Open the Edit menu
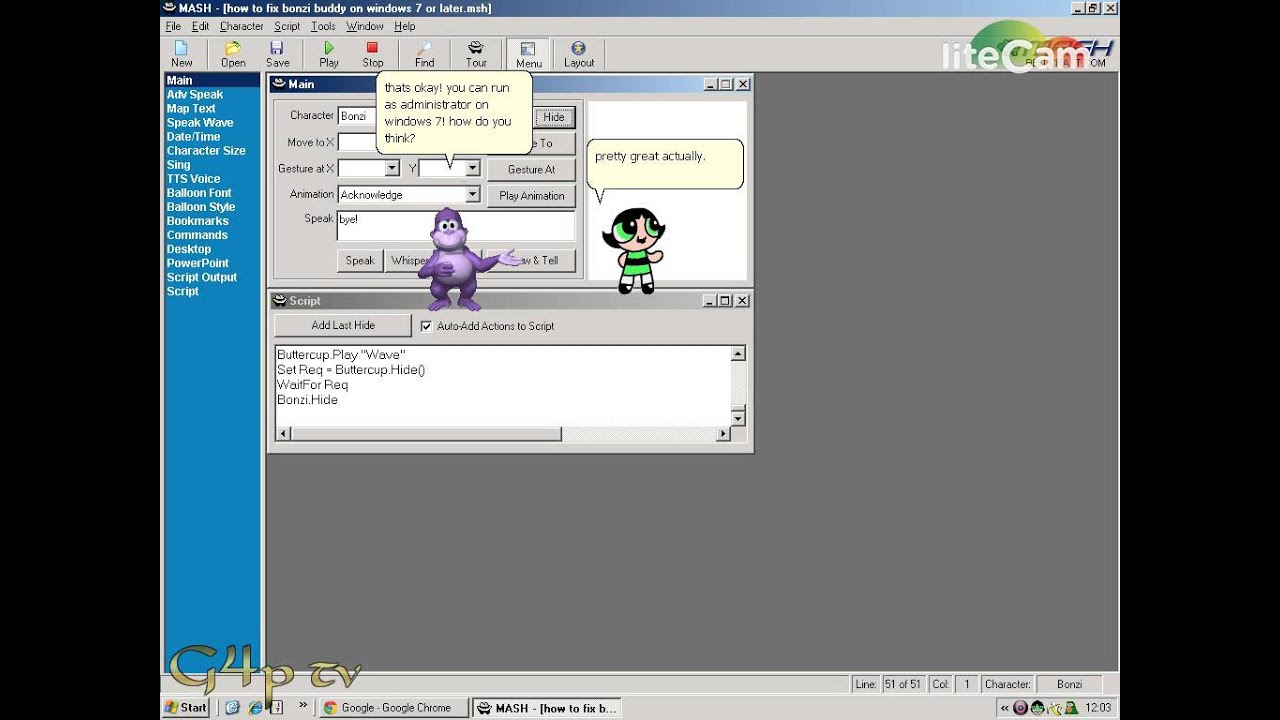 click(201, 26)
